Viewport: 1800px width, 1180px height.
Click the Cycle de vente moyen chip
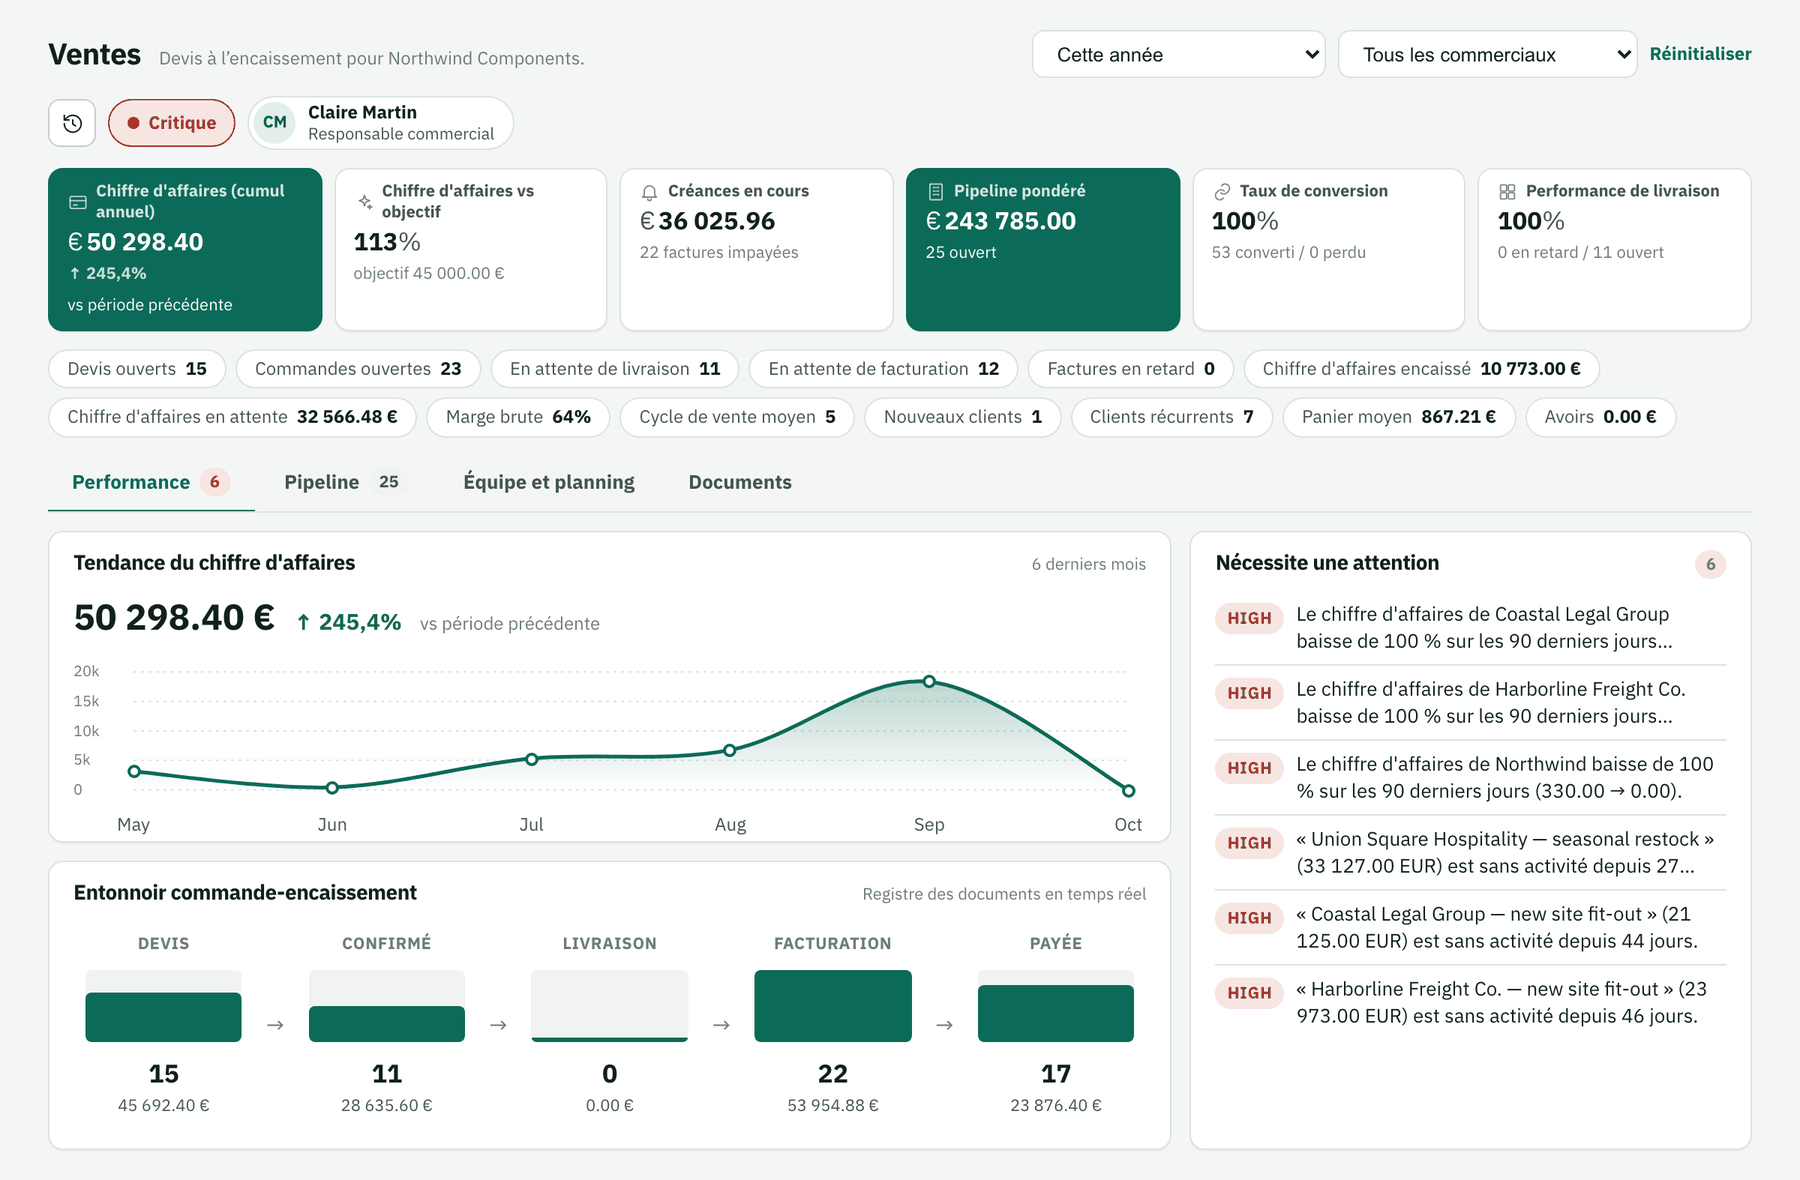pyautogui.click(x=737, y=417)
